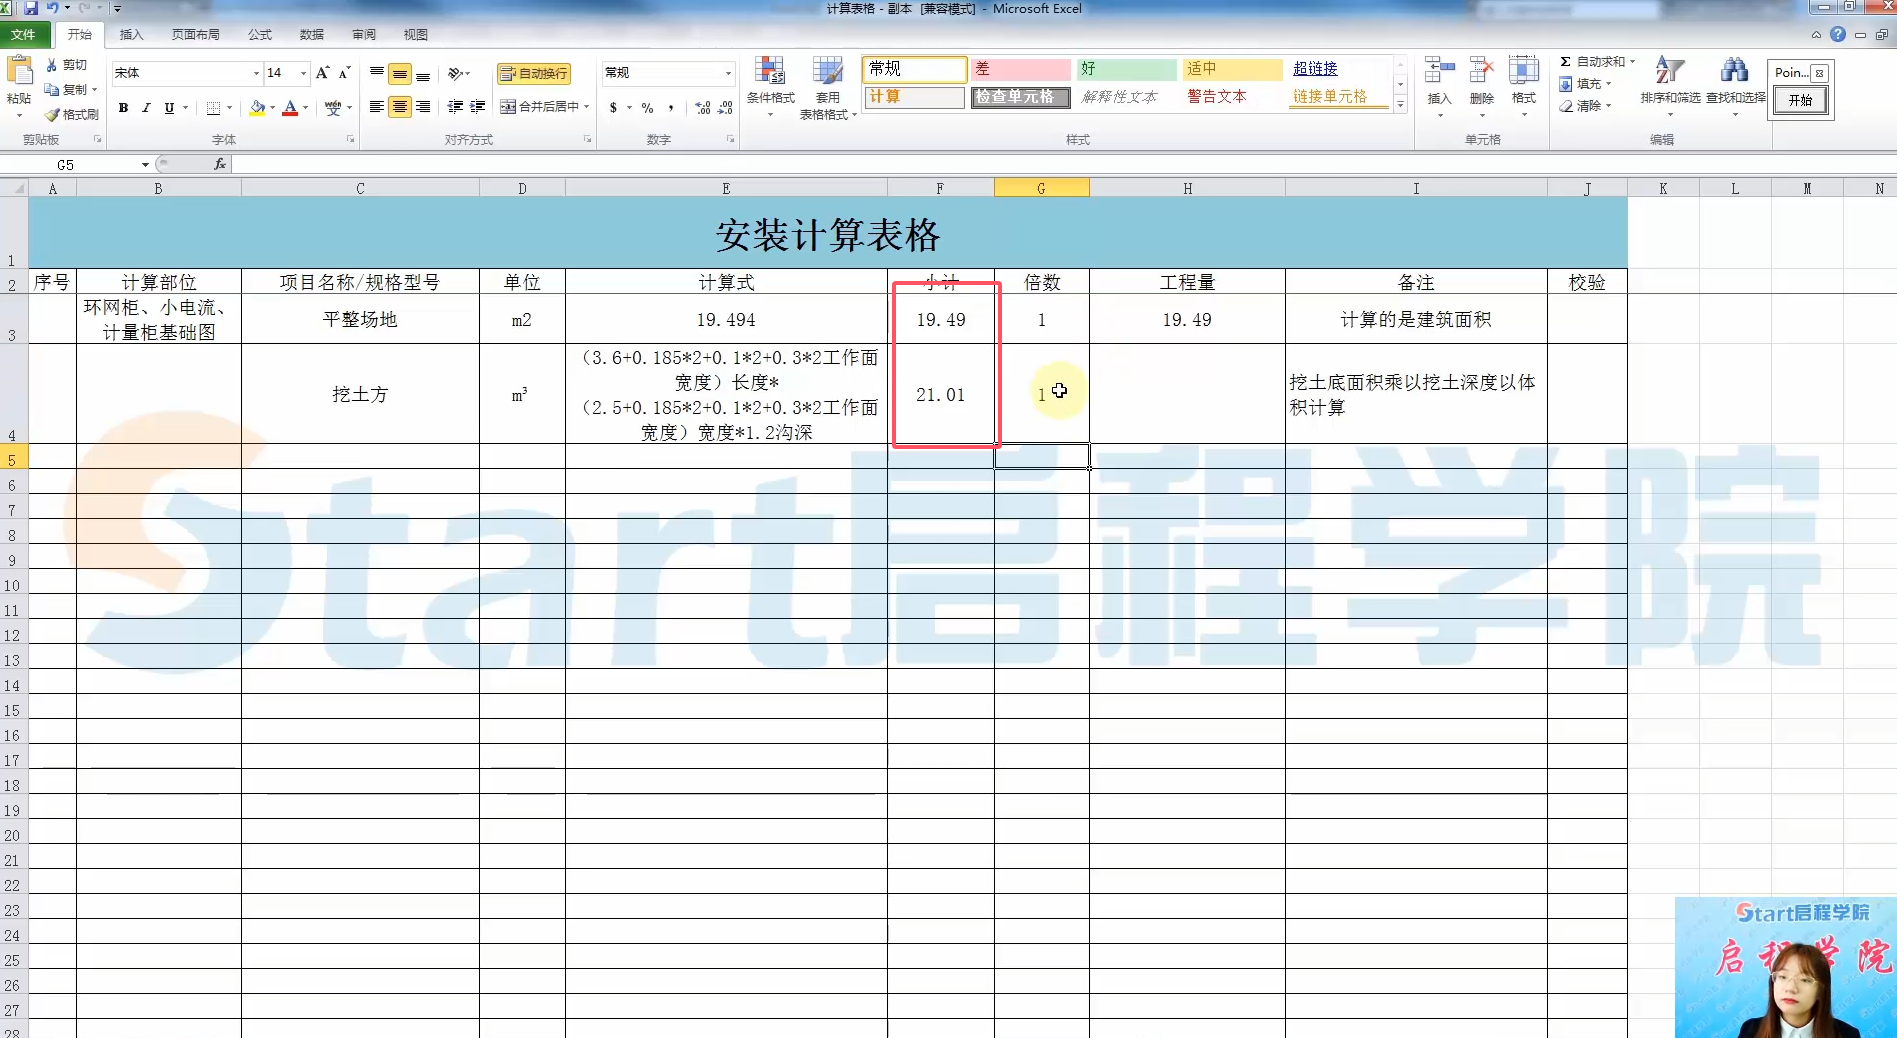The height and width of the screenshot is (1038, 1897).
Task: Toggle top vertical alignment
Action: tap(377, 73)
